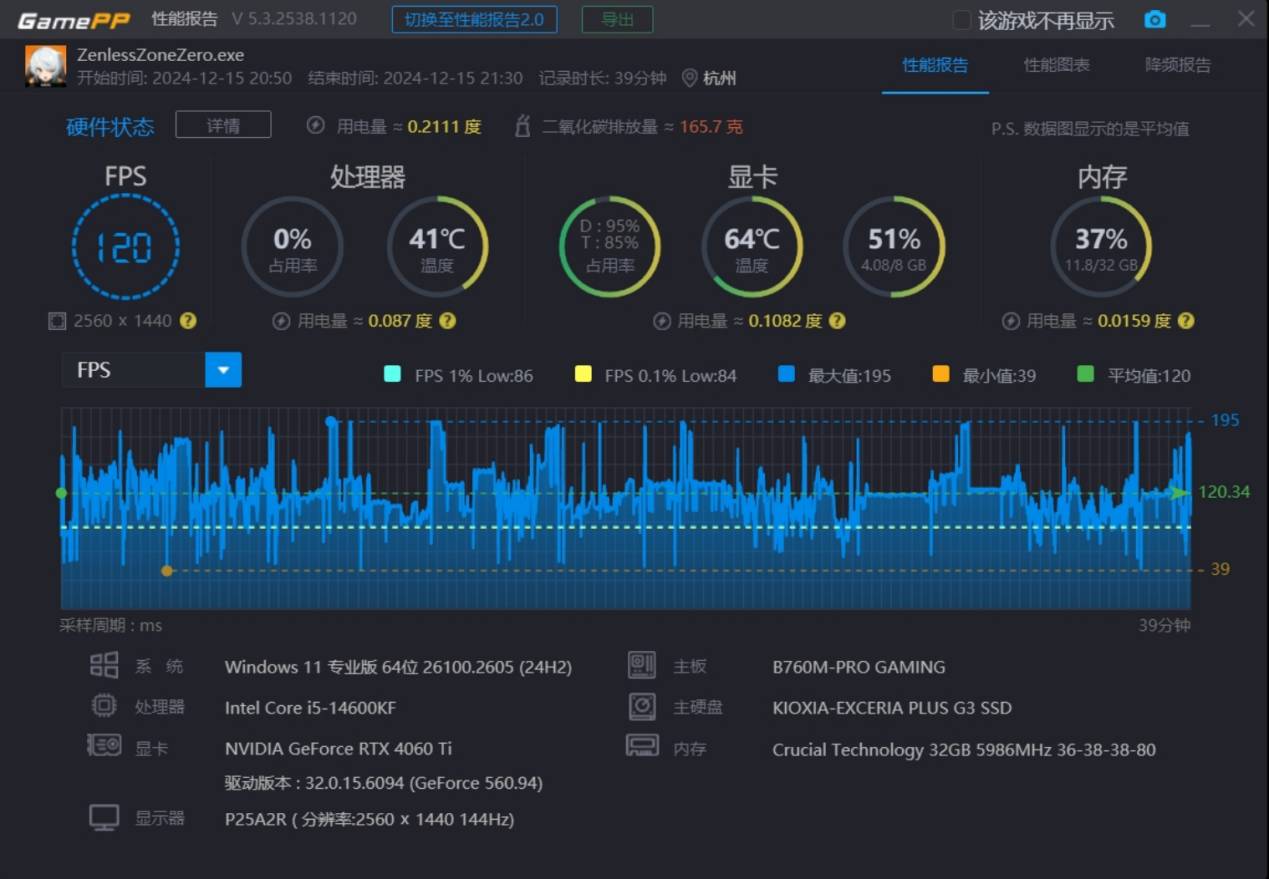This screenshot has width=1269, height=879.
Task: Click the power icon beside memory 用电量
Action: coord(1011,321)
